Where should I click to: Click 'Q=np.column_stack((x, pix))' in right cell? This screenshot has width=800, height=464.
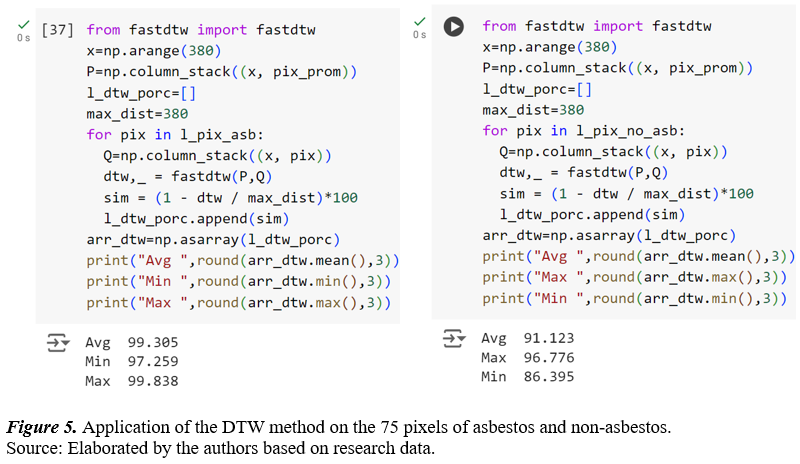613,152
